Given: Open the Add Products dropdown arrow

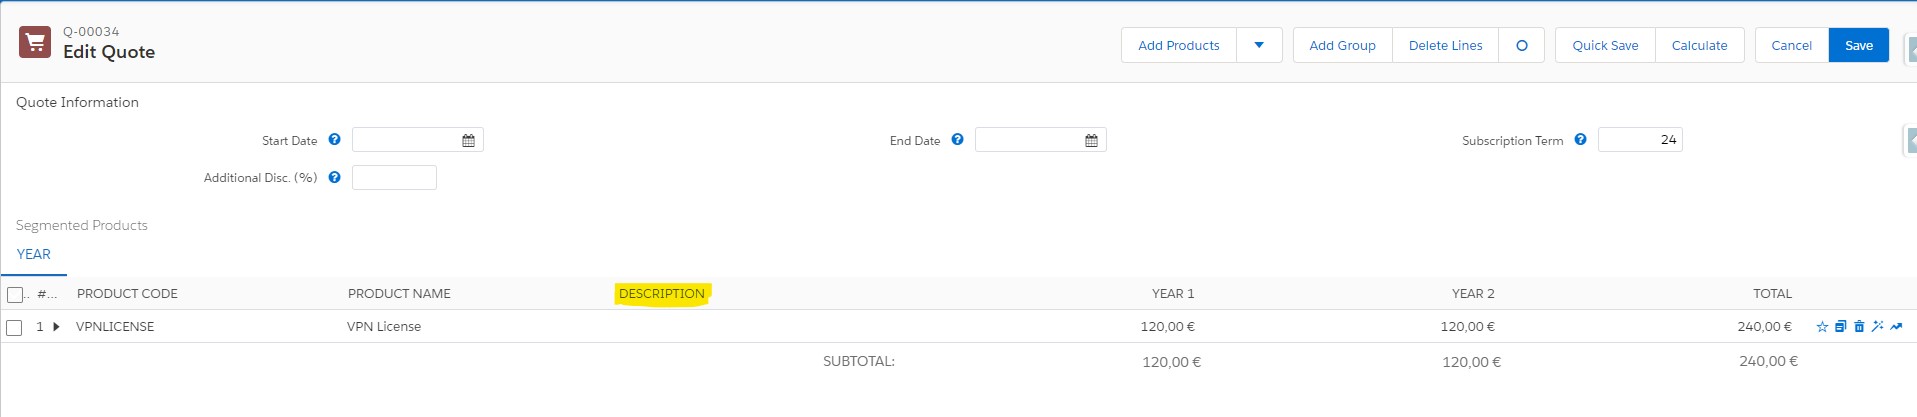Looking at the screenshot, I should (1259, 46).
